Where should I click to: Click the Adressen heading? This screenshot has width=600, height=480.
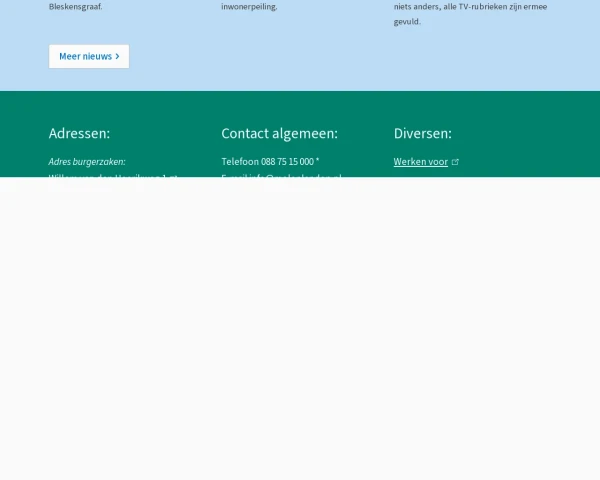(x=79, y=133)
